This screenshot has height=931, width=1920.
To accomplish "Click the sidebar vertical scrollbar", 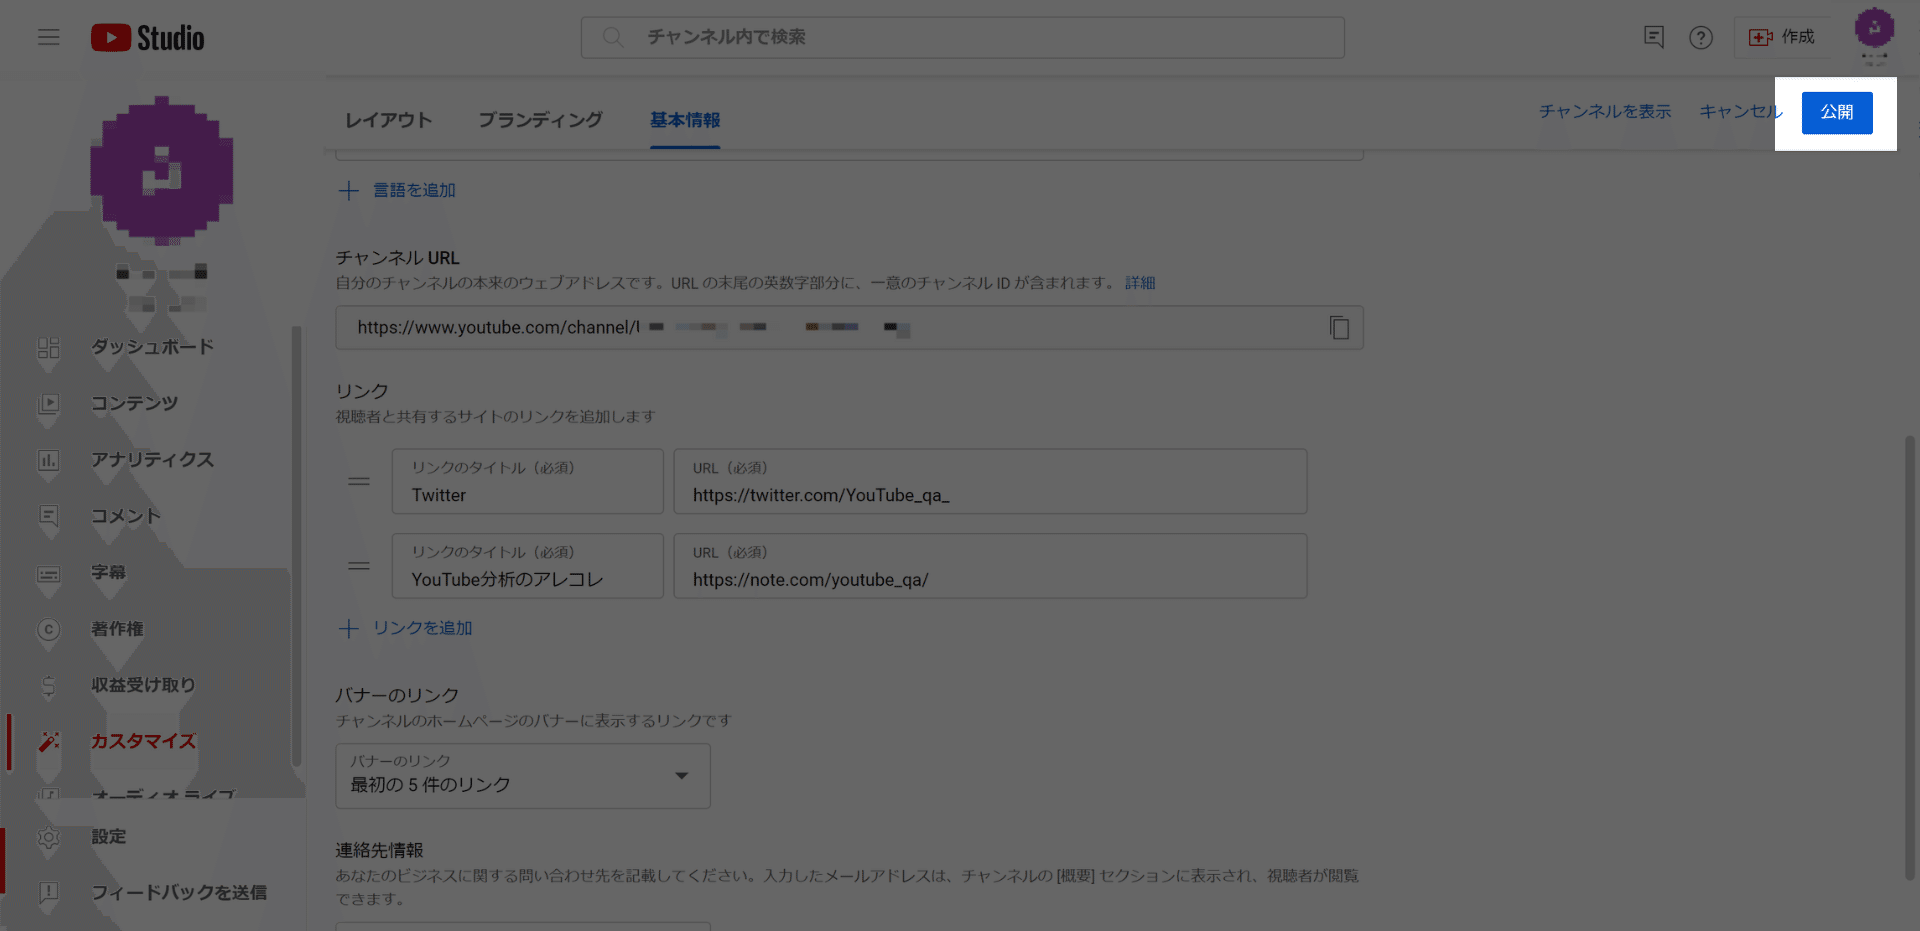I will click(x=296, y=547).
